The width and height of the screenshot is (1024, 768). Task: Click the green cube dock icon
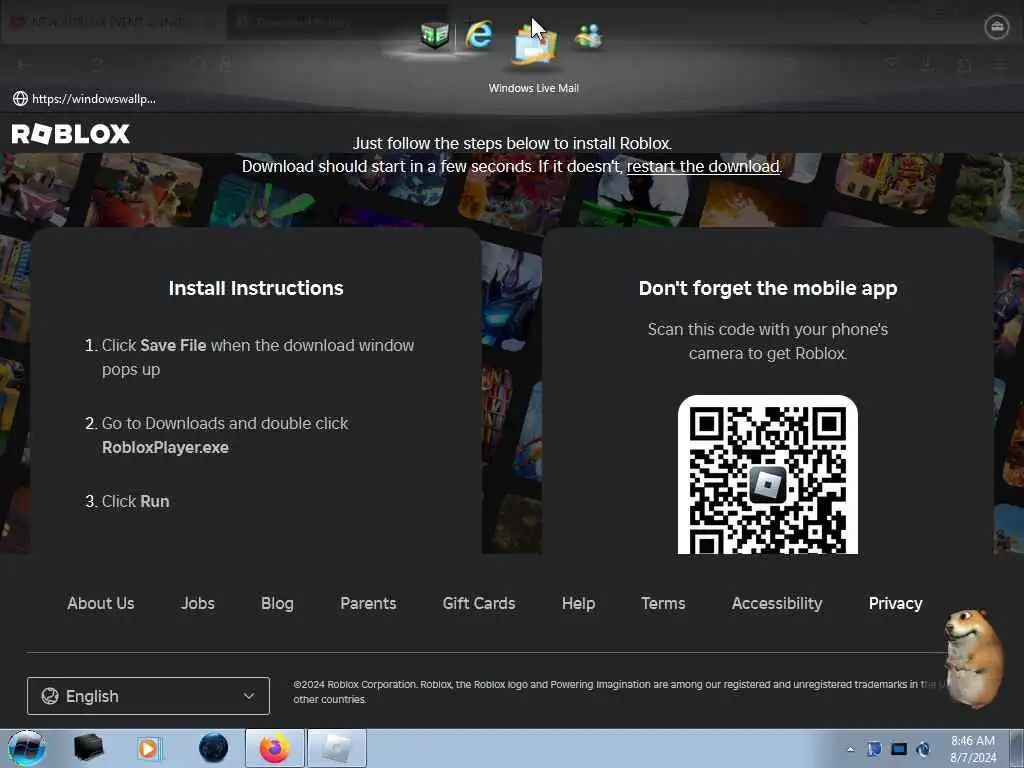coord(435,35)
